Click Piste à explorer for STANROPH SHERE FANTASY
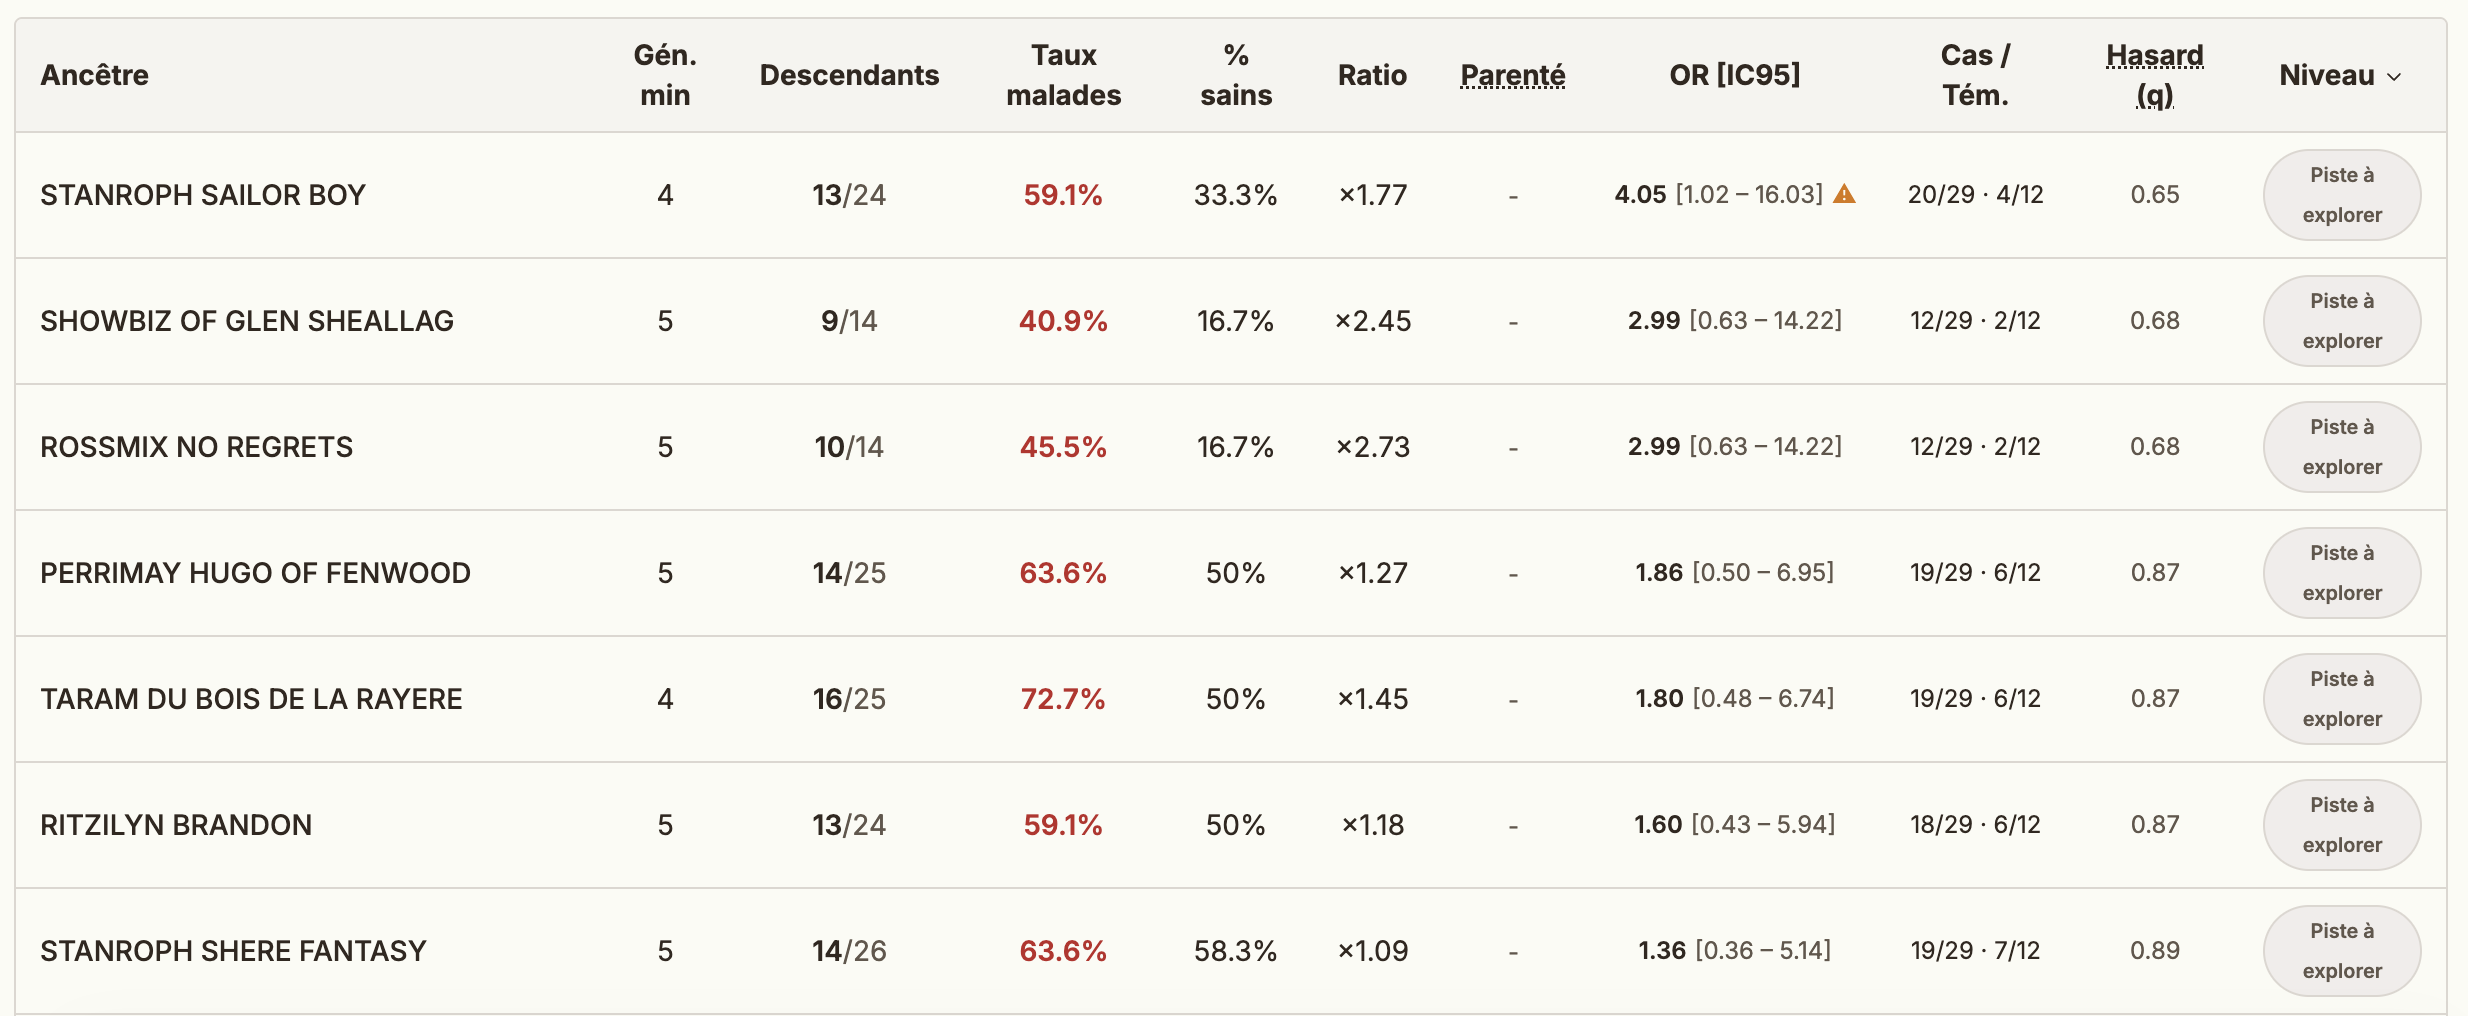 pyautogui.click(x=2342, y=951)
